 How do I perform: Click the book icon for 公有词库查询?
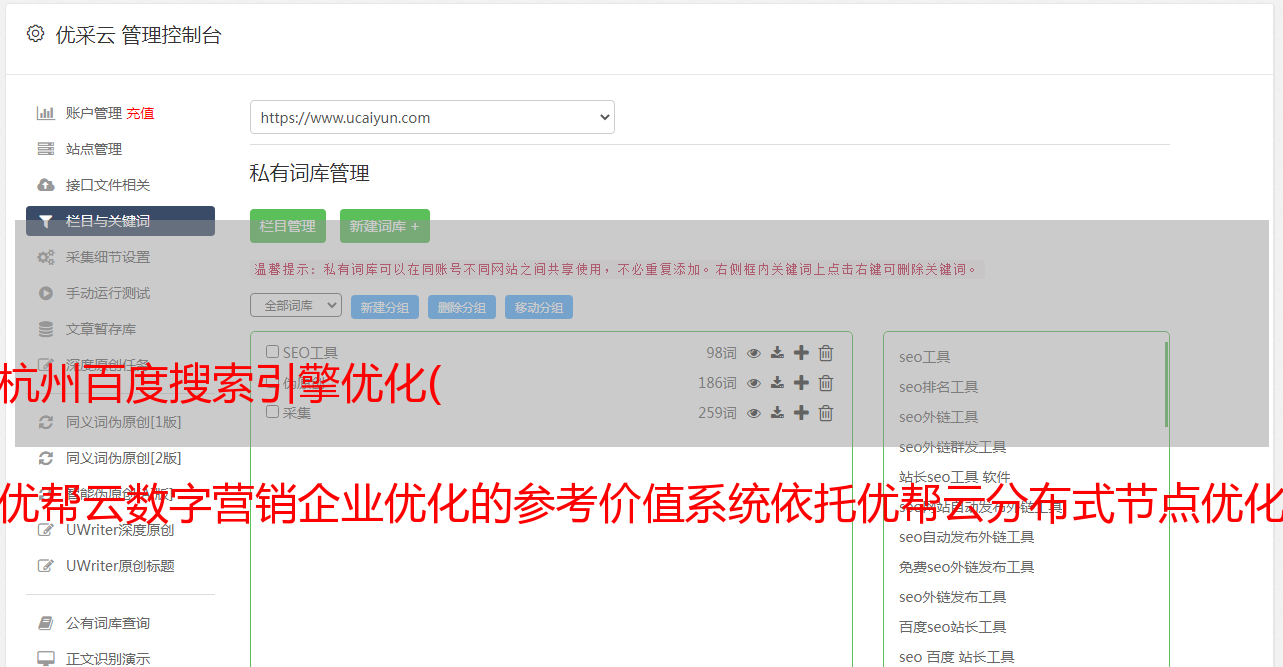point(46,623)
